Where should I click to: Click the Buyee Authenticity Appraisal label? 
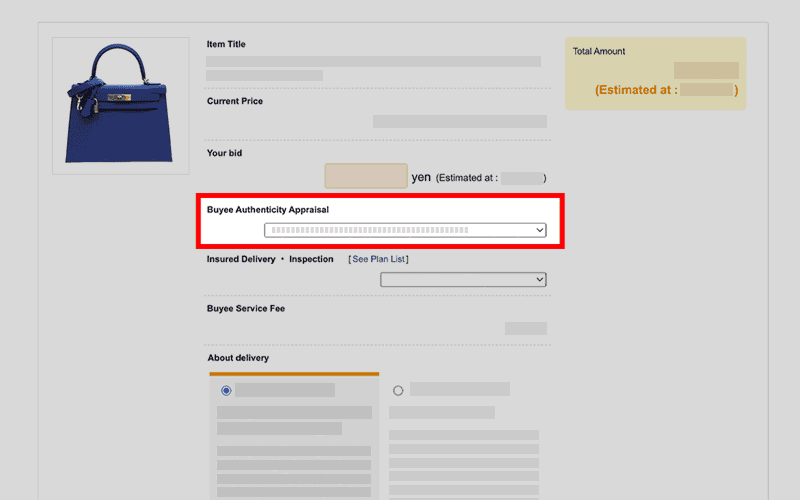pos(267,210)
